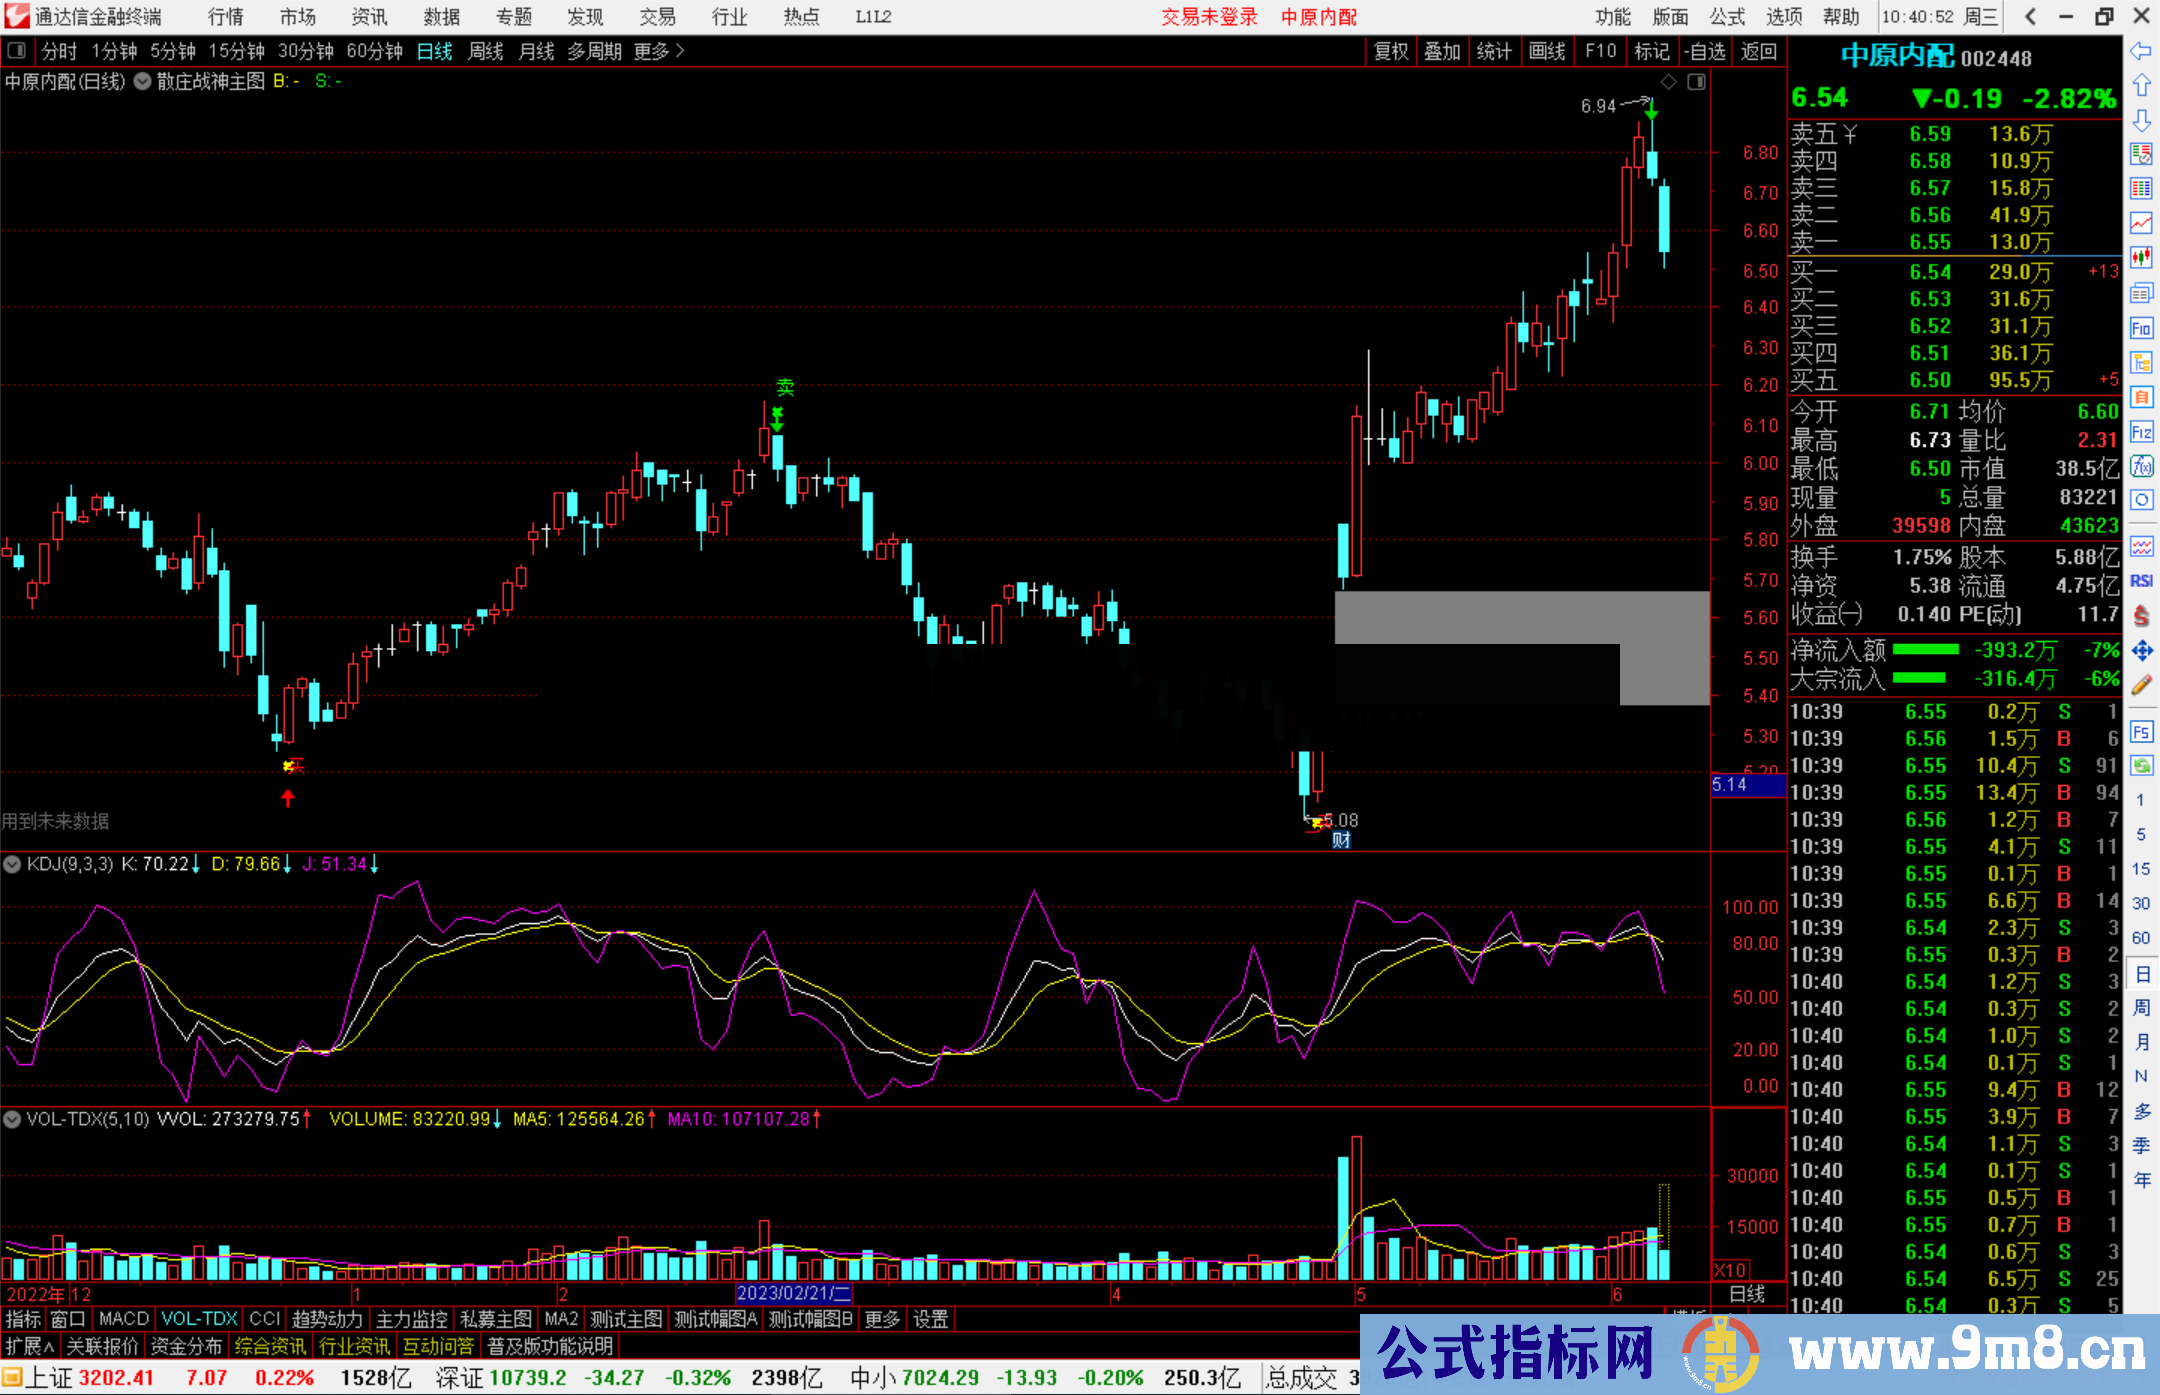The height and width of the screenshot is (1395, 2160).
Task: Click the green 净流入额 bar
Action: pos(1925,650)
